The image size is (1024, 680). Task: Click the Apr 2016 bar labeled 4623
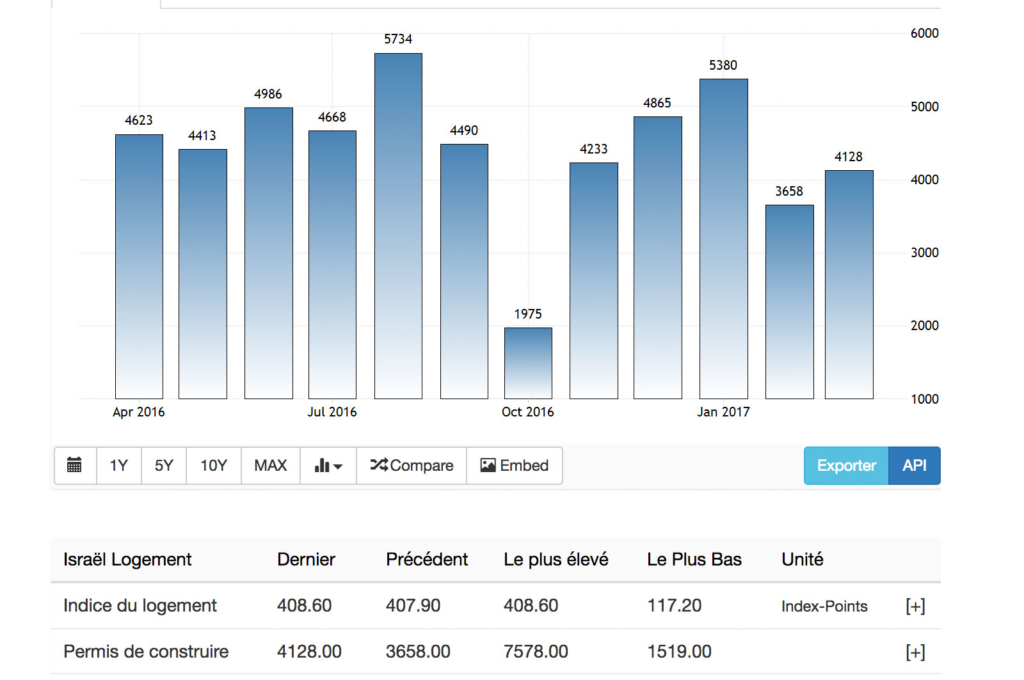click(x=139, y=266)
